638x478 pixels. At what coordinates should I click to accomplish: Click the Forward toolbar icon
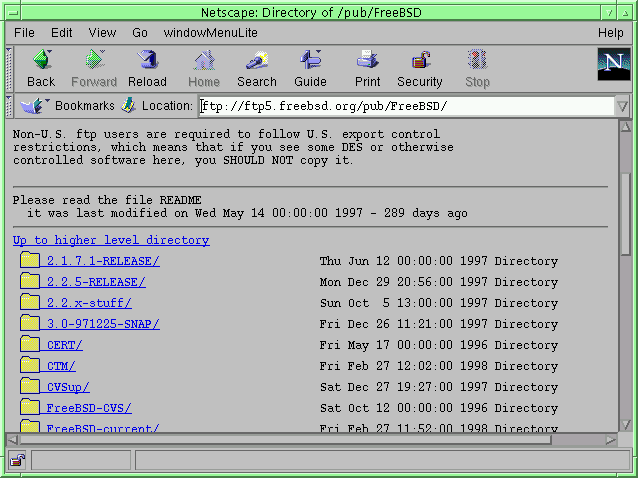tap(94, 60)
